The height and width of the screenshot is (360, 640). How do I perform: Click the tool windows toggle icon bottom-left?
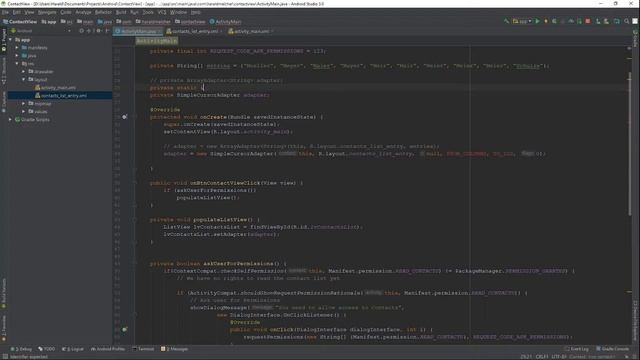click(4, 357)
